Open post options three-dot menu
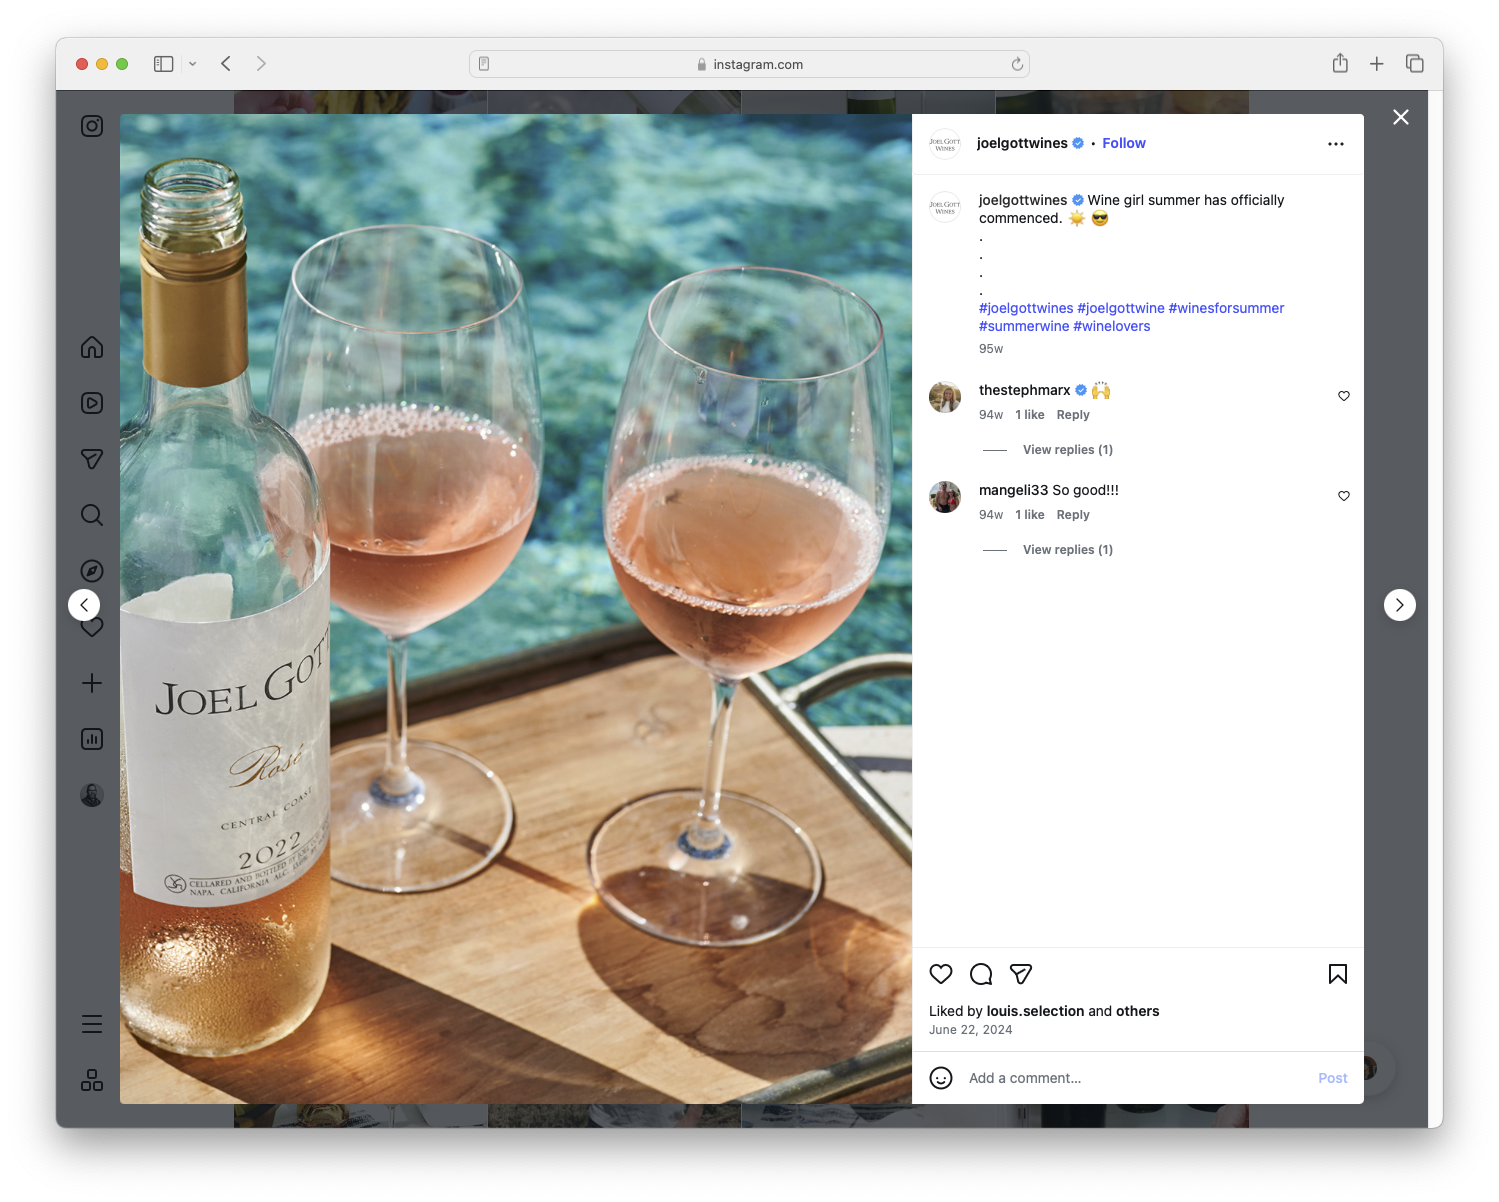 tap(1336, 144)
